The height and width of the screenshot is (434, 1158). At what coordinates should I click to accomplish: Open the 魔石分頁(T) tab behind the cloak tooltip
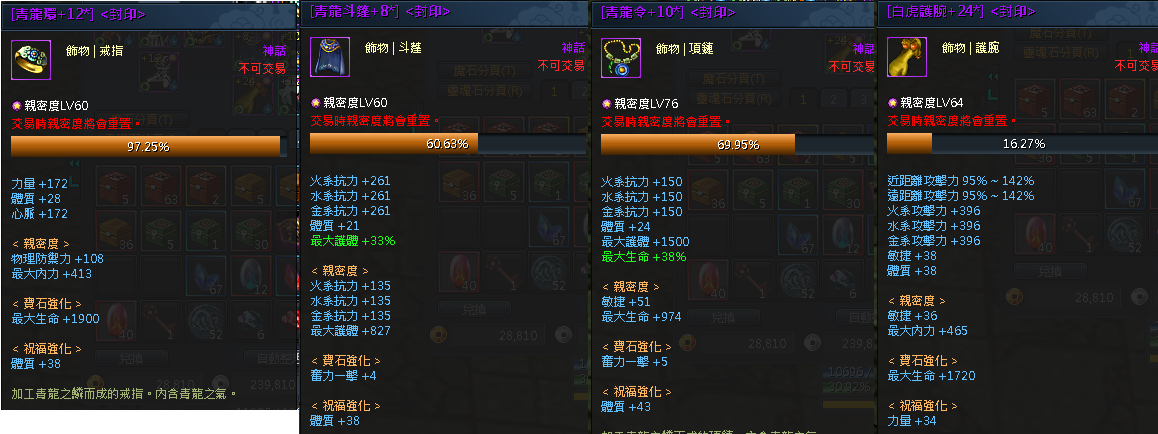pyautogui.click(x=484, y=71)
